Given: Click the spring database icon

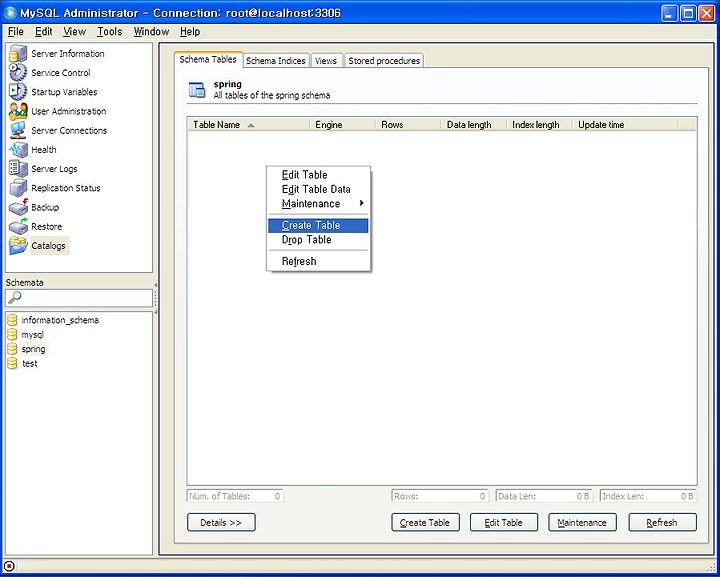Looking at the screenshot, I should (12, 349).
